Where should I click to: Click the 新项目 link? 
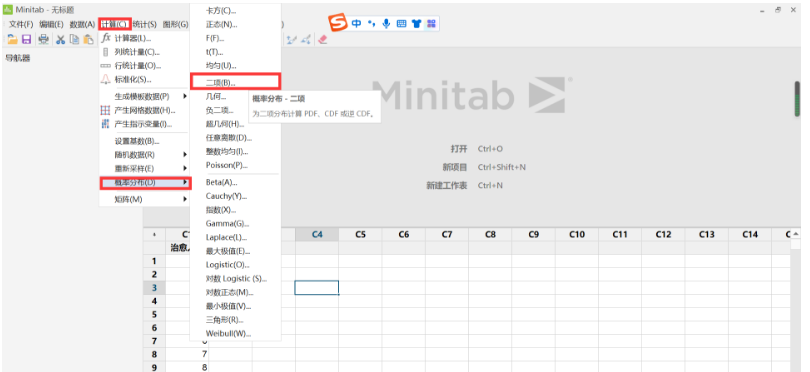455,167
